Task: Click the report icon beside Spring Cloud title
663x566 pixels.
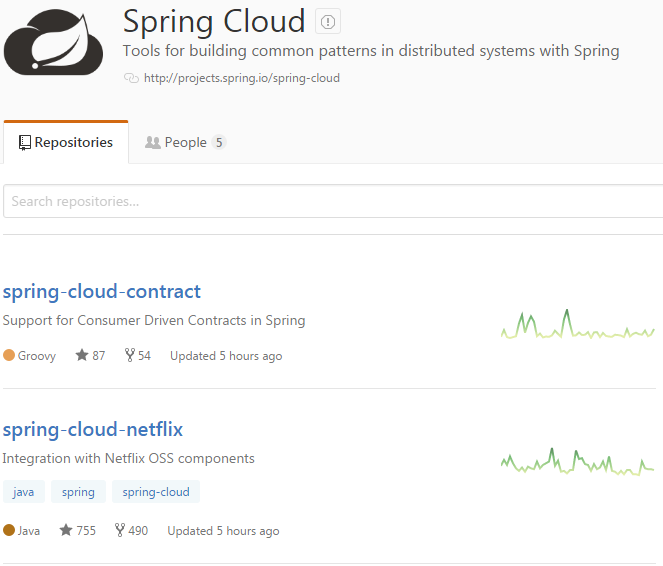Action: (x=328, y=21)
